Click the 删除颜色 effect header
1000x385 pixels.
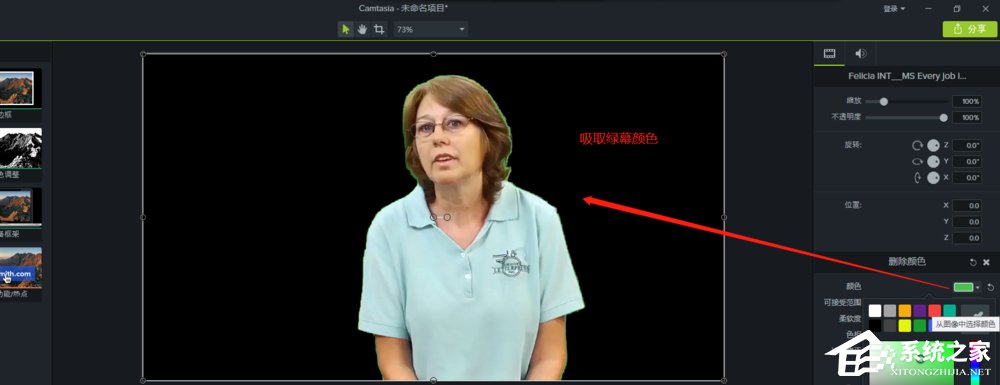click(907, 262)
